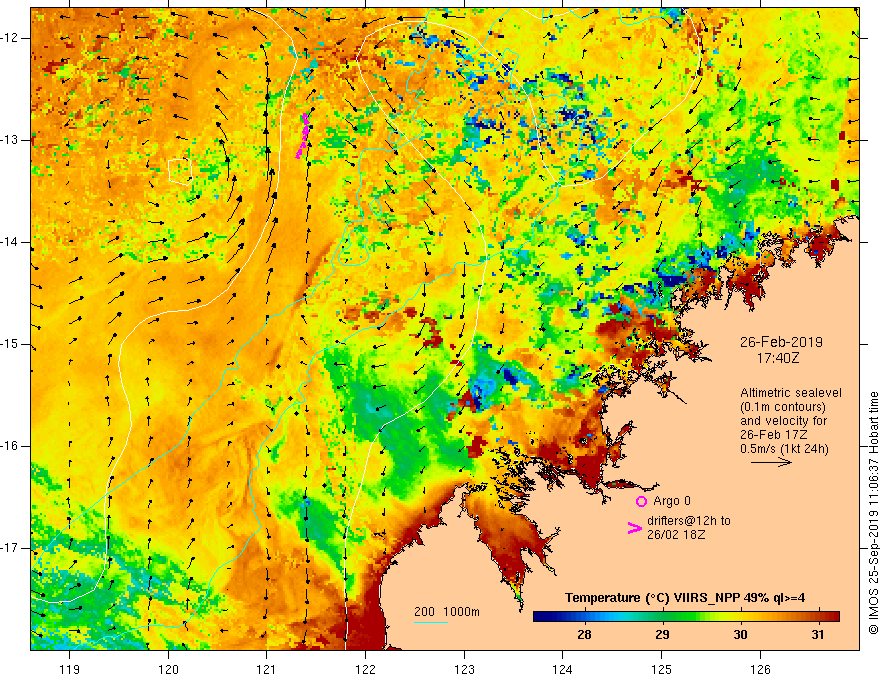Click the dark red end of color bar

coord(833,617)
